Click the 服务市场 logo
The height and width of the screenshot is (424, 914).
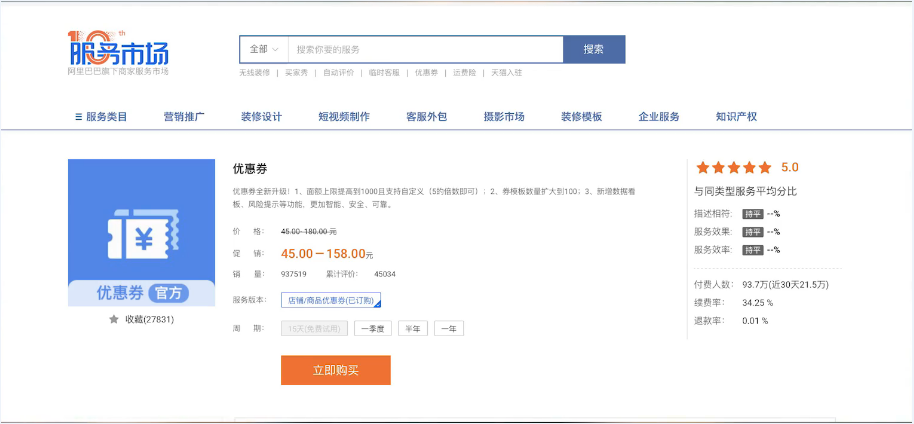pyautogui.click(x=118, y=50)
